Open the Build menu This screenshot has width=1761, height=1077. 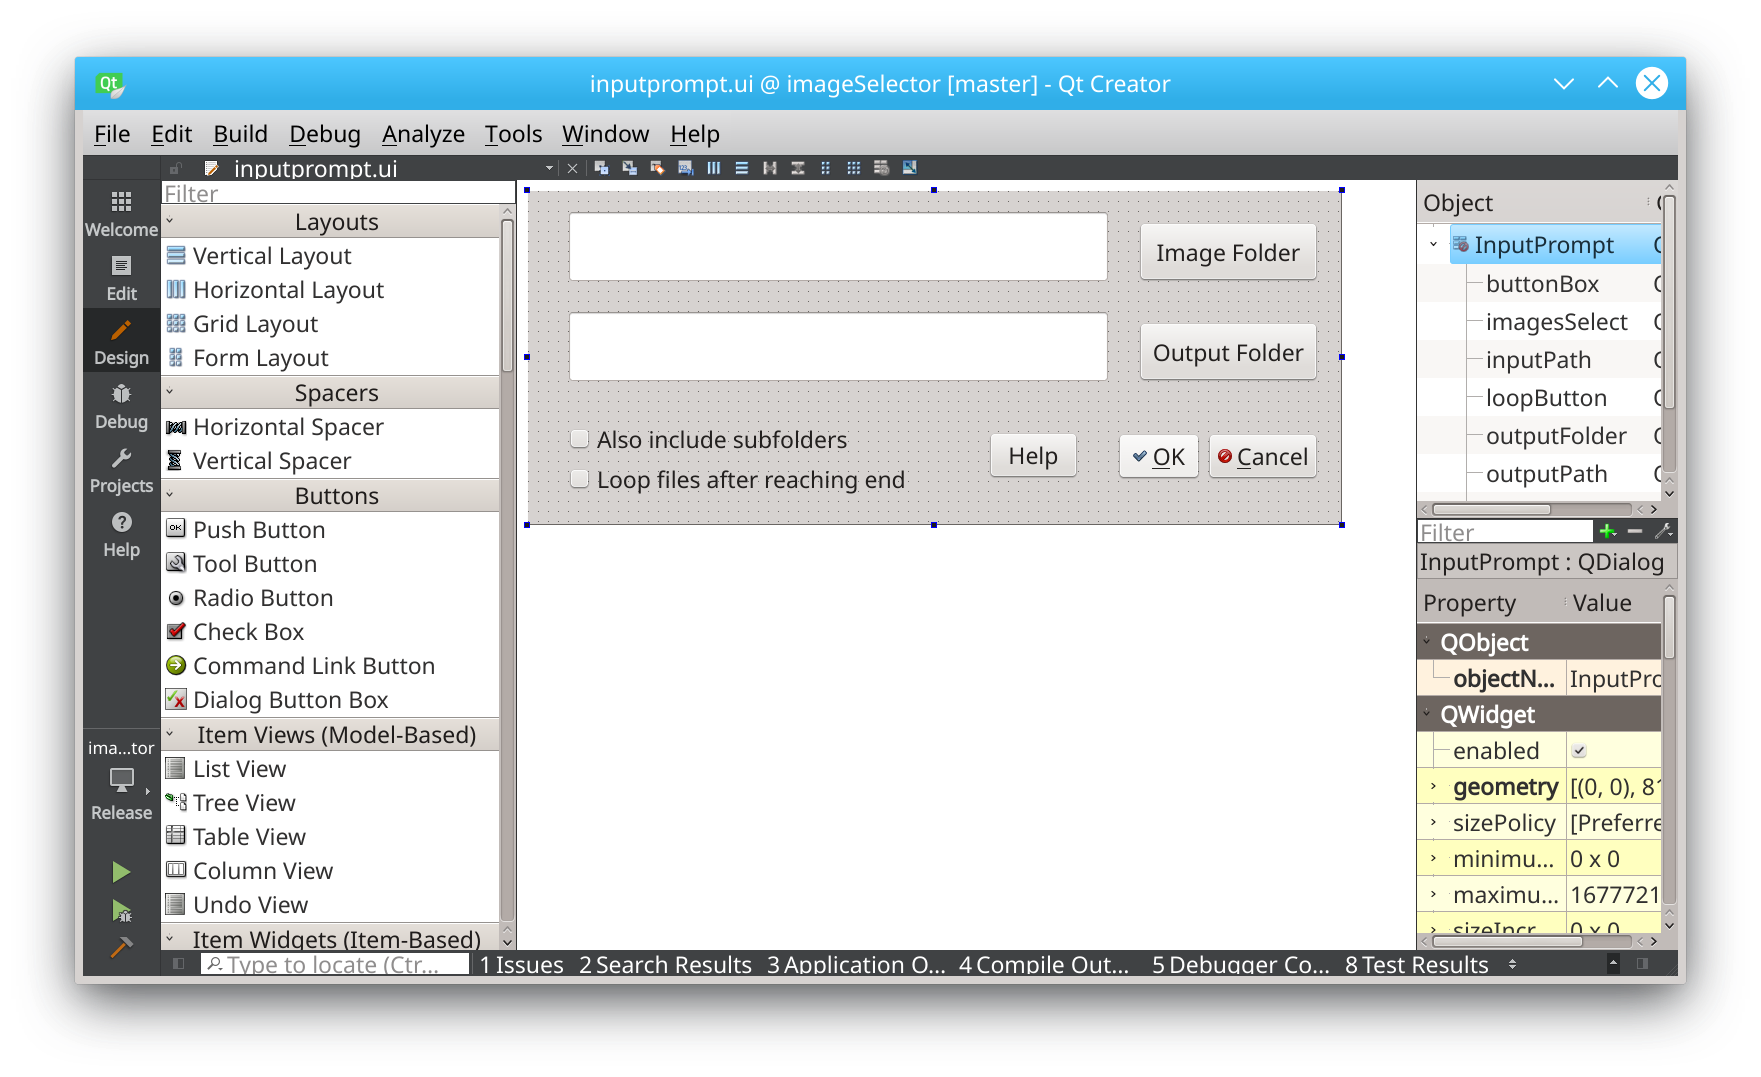point(240,134)
